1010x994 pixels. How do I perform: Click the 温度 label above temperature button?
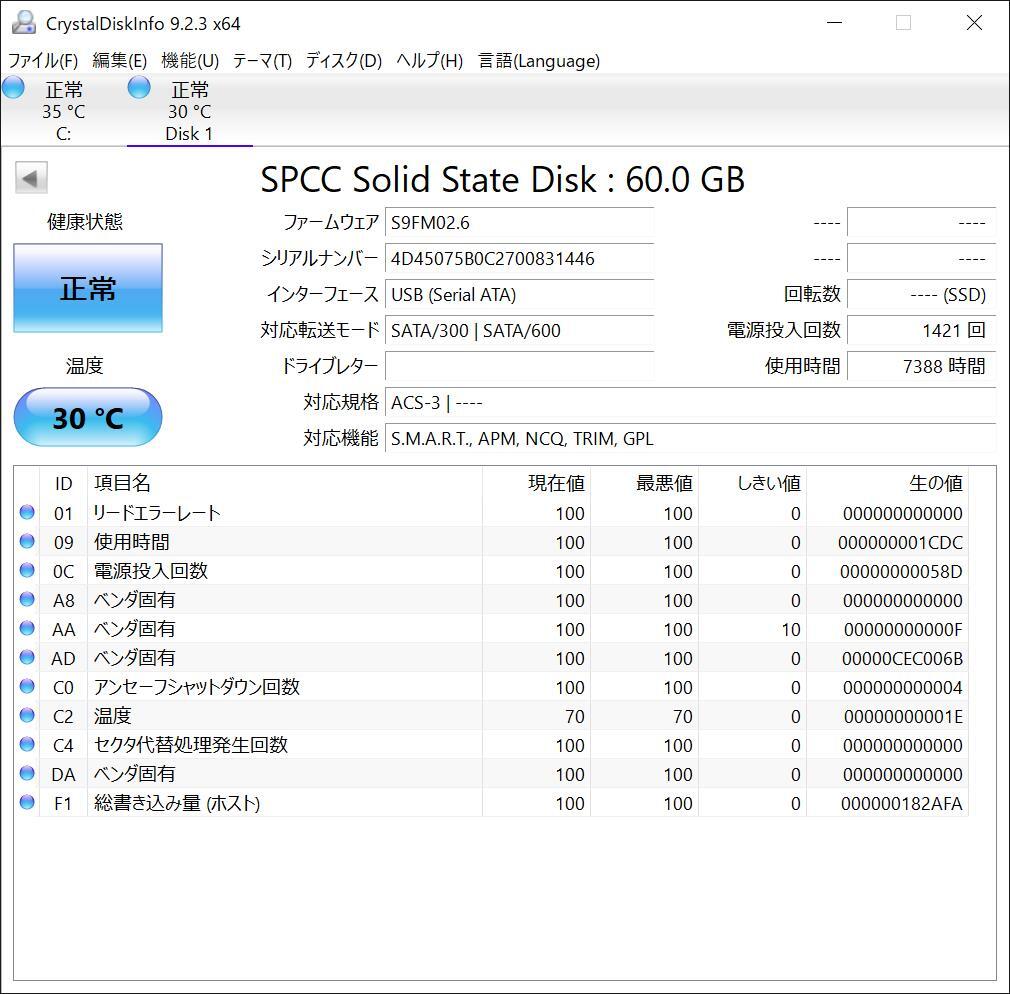click(84, 366)
